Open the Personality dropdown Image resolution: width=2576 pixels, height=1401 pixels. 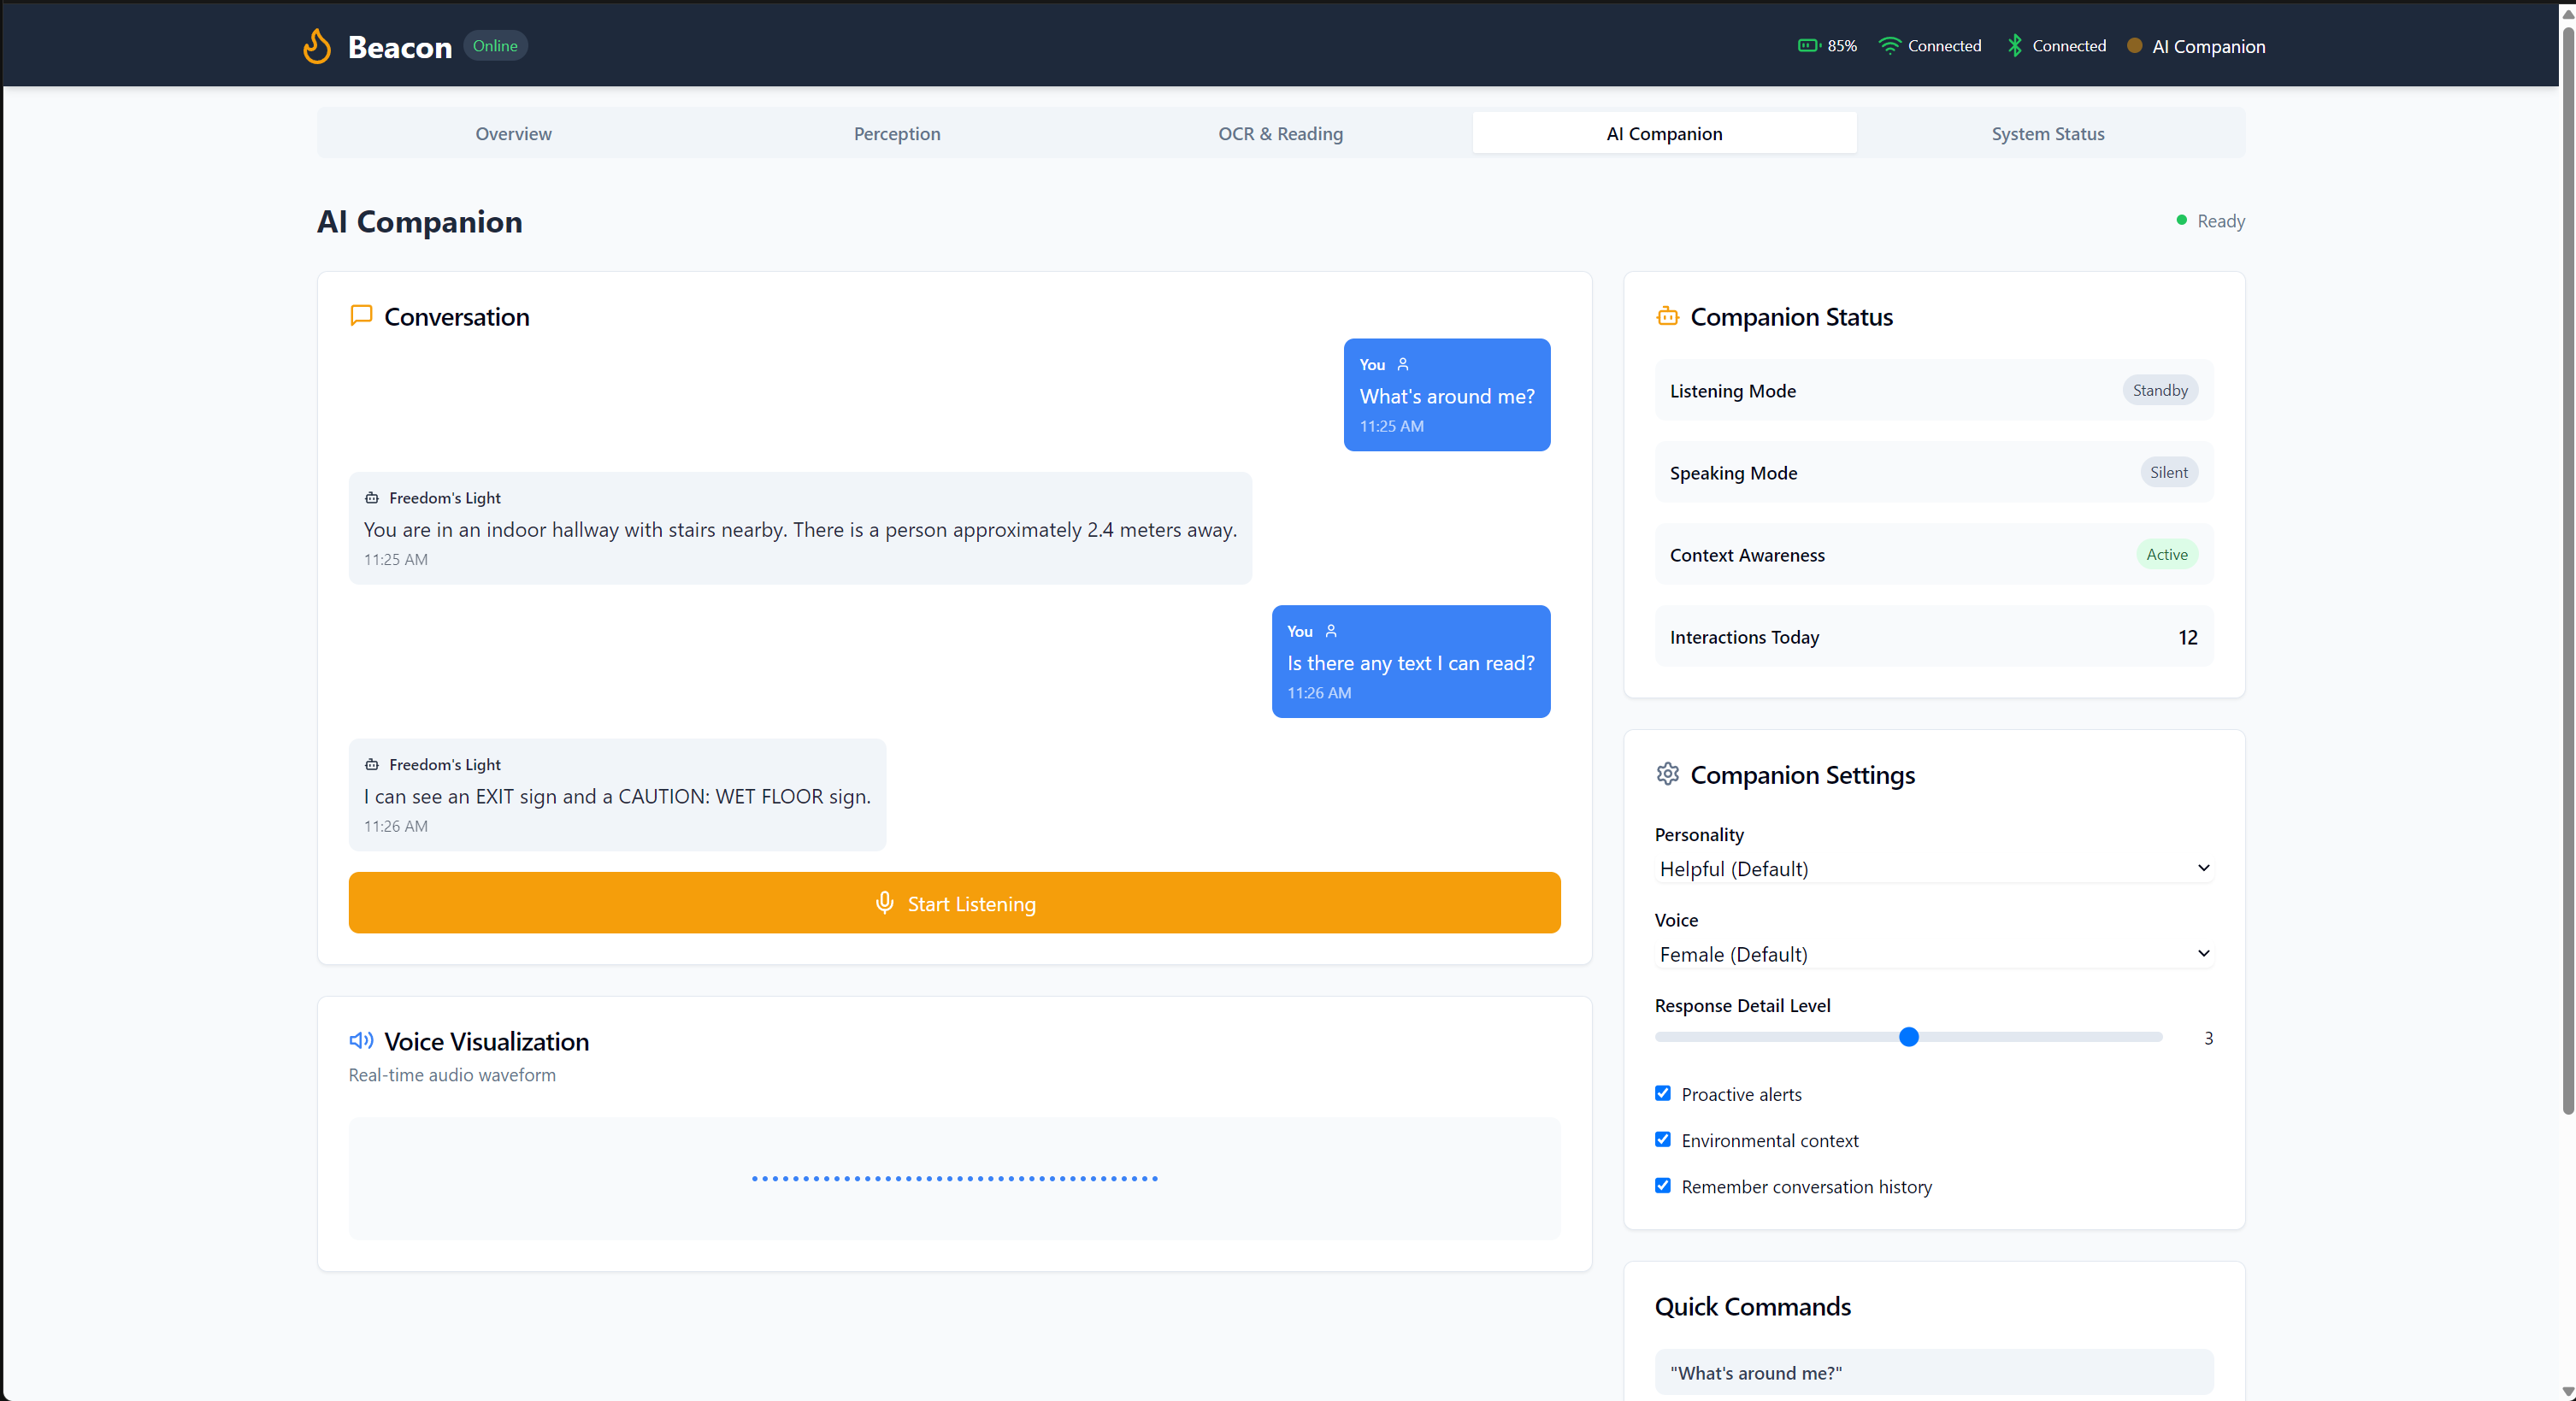tap(1933, 868)
